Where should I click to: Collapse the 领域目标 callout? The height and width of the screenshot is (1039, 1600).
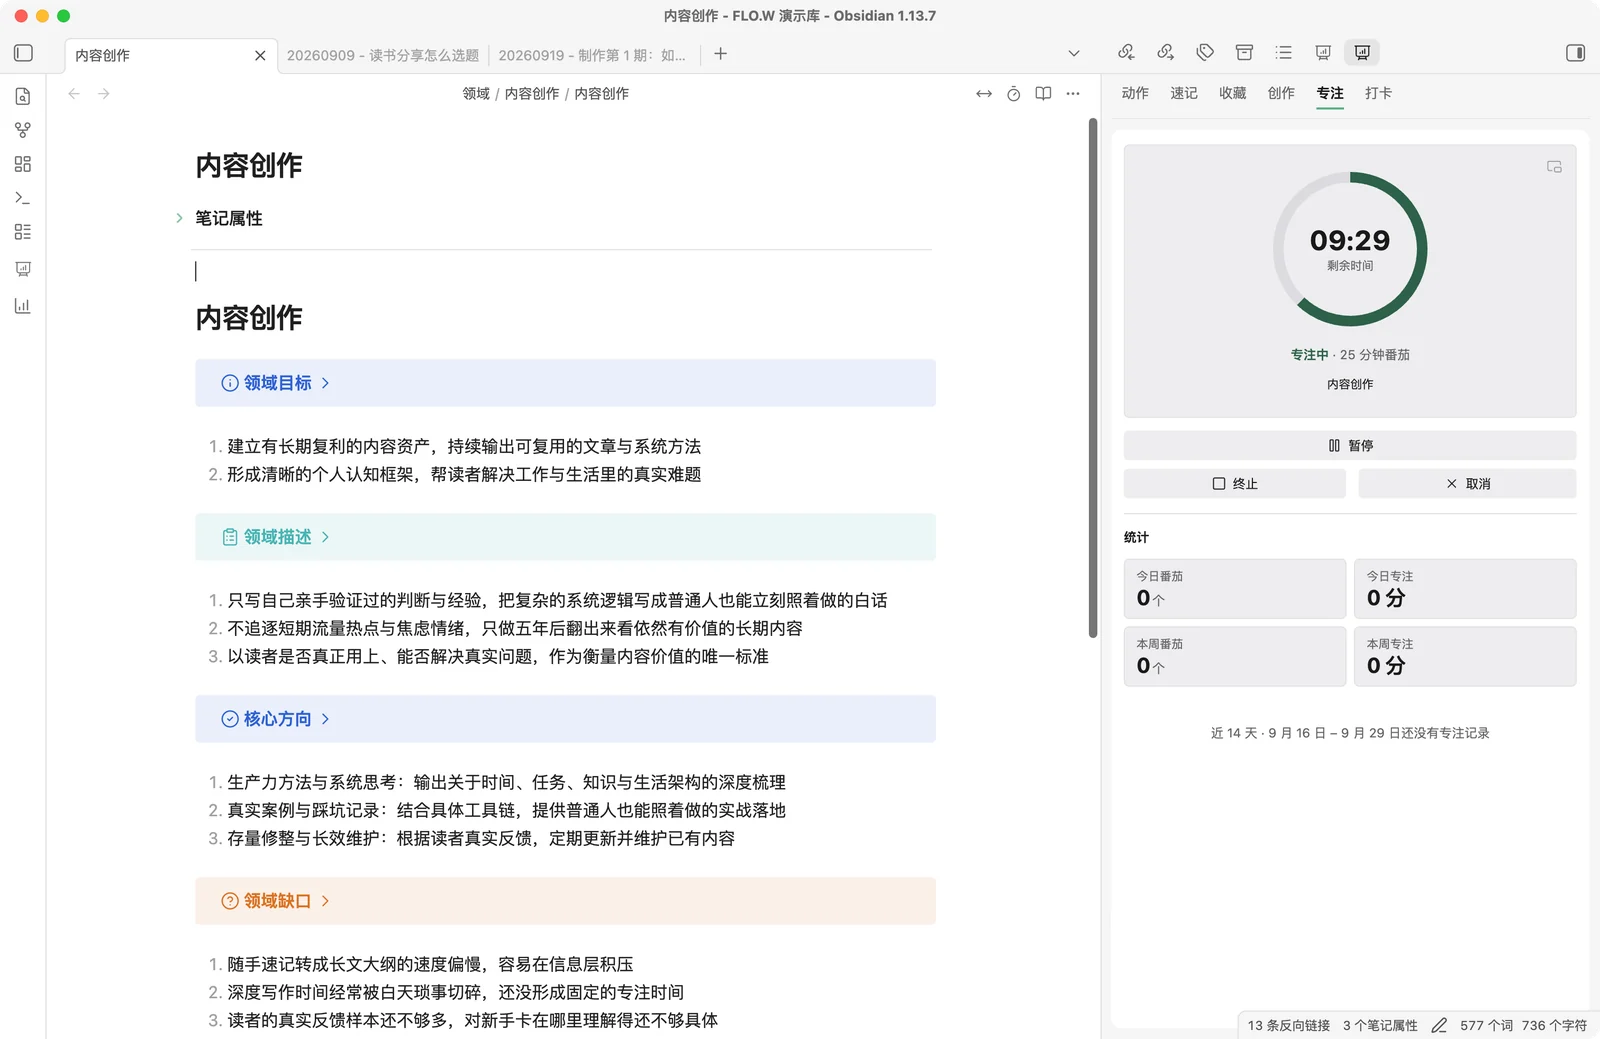tap(325, 383)
